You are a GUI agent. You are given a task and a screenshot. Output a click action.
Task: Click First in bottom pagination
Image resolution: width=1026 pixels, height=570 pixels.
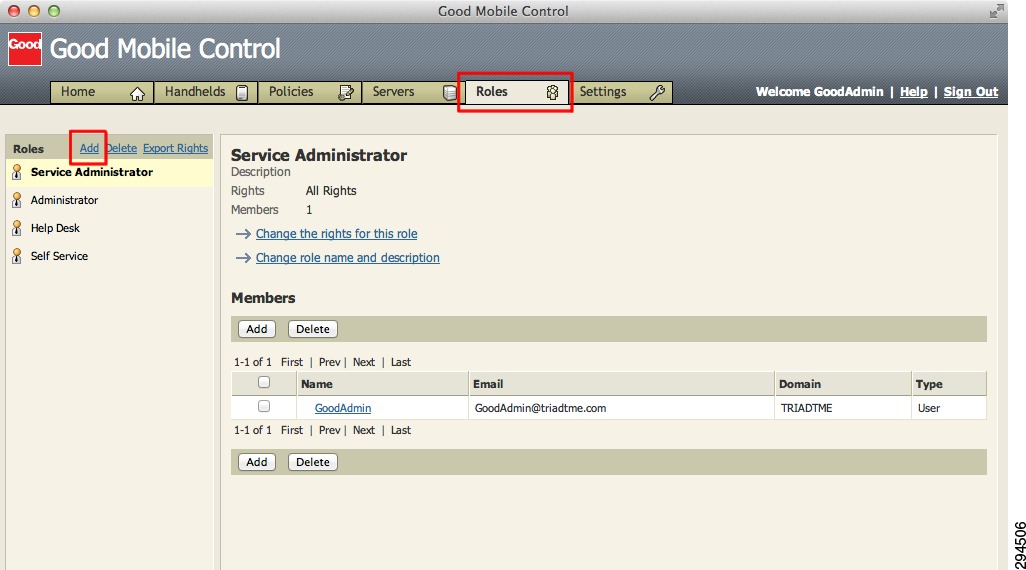pyautogui.click(x=292, y=430)
